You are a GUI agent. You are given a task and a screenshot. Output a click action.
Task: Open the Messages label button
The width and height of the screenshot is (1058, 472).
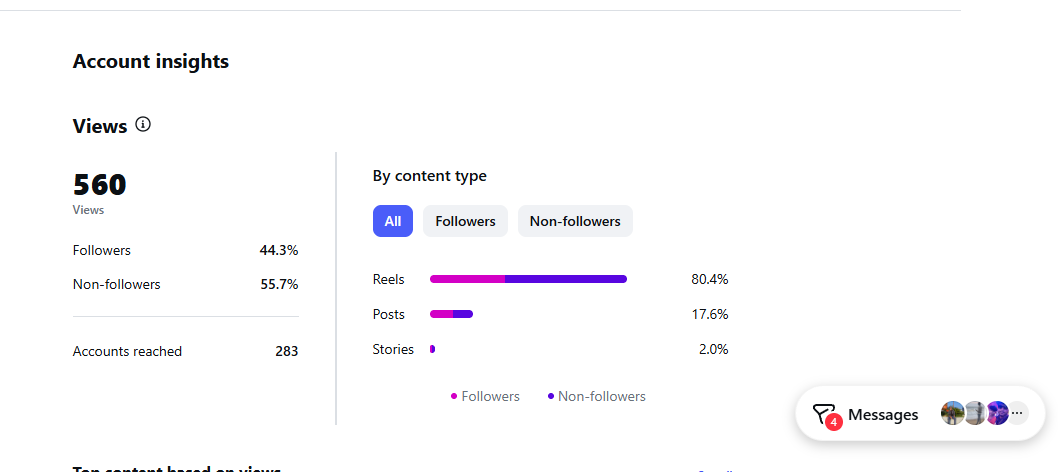[x=883, y=415]
